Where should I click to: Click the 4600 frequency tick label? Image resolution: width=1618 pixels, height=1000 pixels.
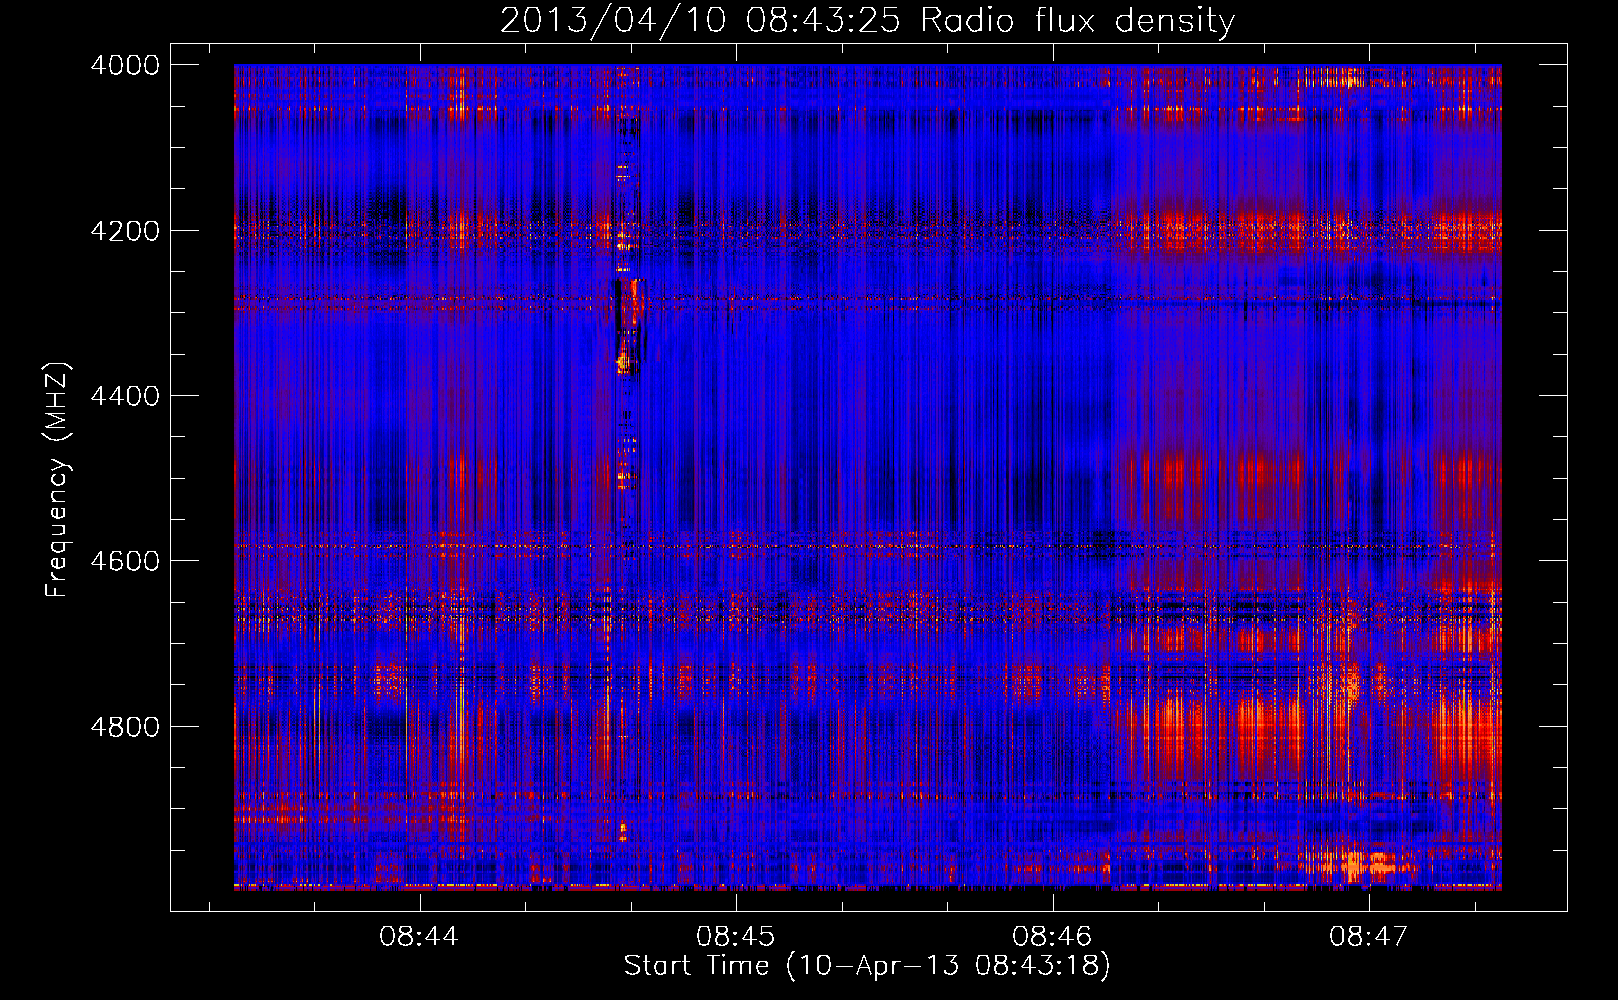125,561
